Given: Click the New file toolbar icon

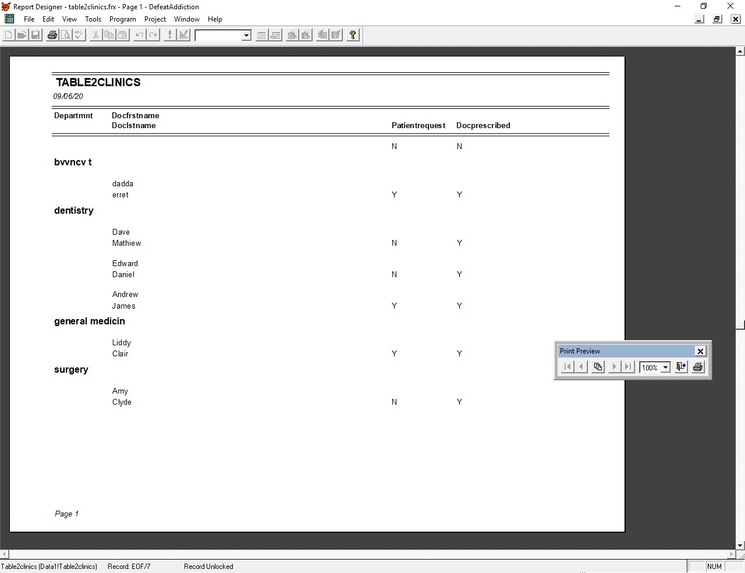Looking at the screenshot, I should [9, 35].
